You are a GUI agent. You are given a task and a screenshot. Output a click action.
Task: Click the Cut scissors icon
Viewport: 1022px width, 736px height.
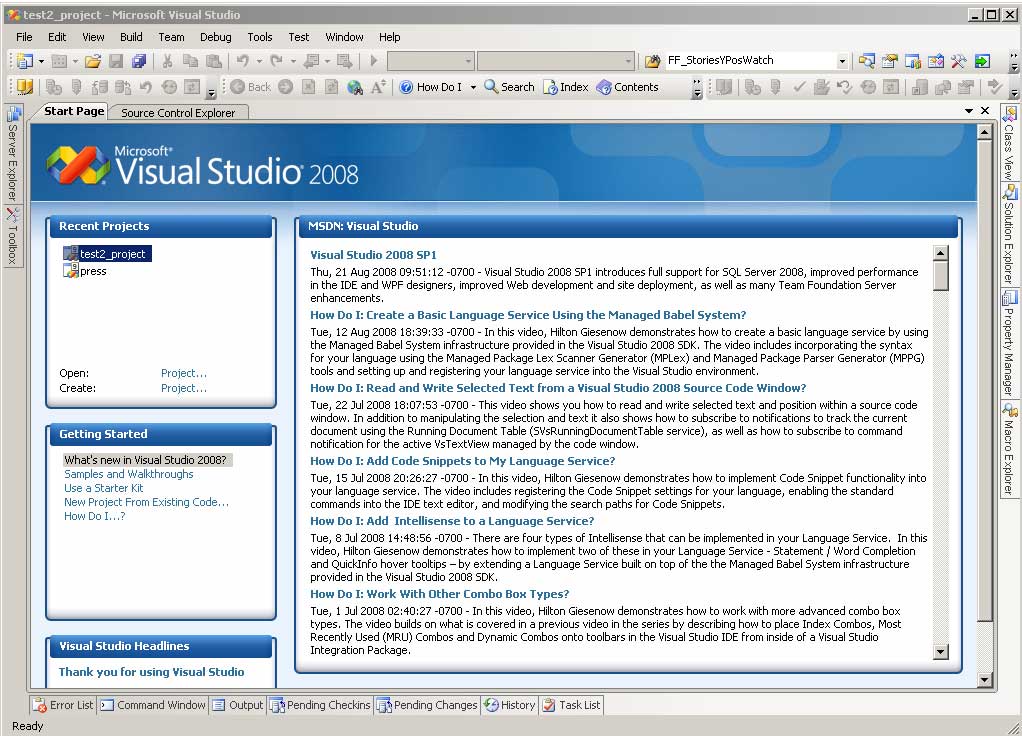click(x=168, y=61)
